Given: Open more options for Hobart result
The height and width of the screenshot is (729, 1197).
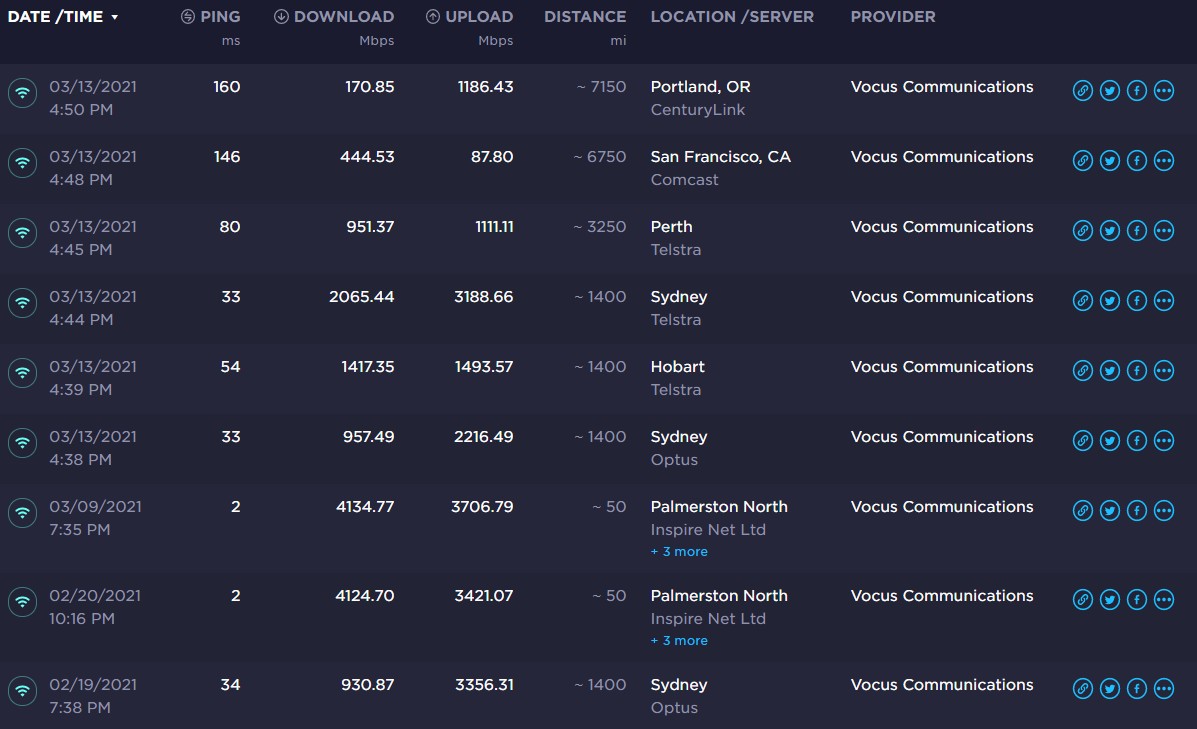Looking at the screenshot, I should 1163,371.
